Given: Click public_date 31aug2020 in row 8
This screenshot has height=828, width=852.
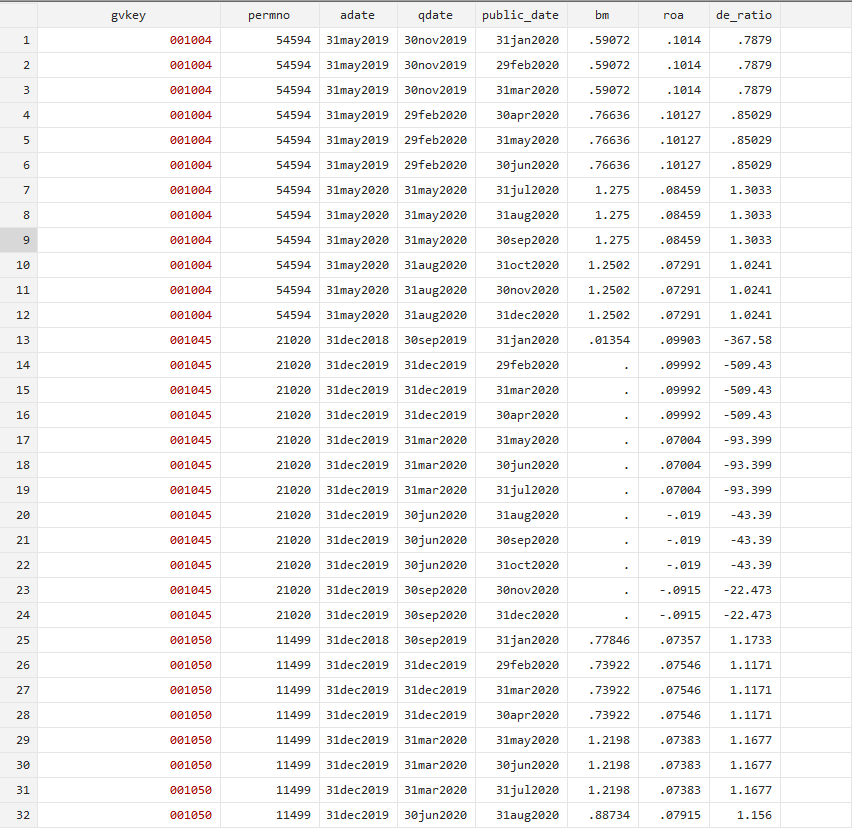Looking at the screenshot, I should point(521,215).
